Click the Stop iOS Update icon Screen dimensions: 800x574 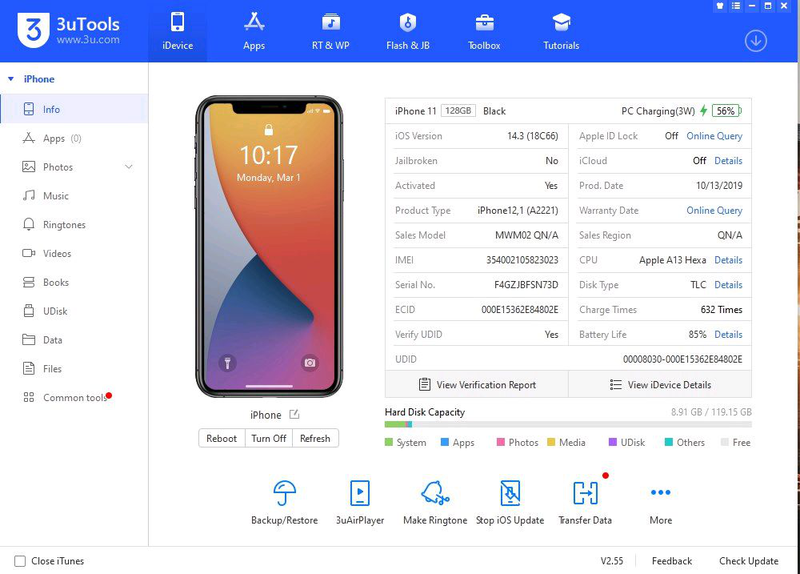510,493
